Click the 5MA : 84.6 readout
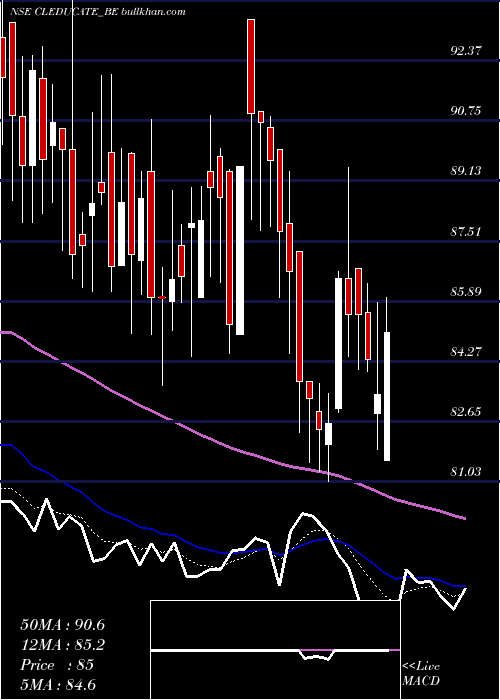 pos(58,684)
